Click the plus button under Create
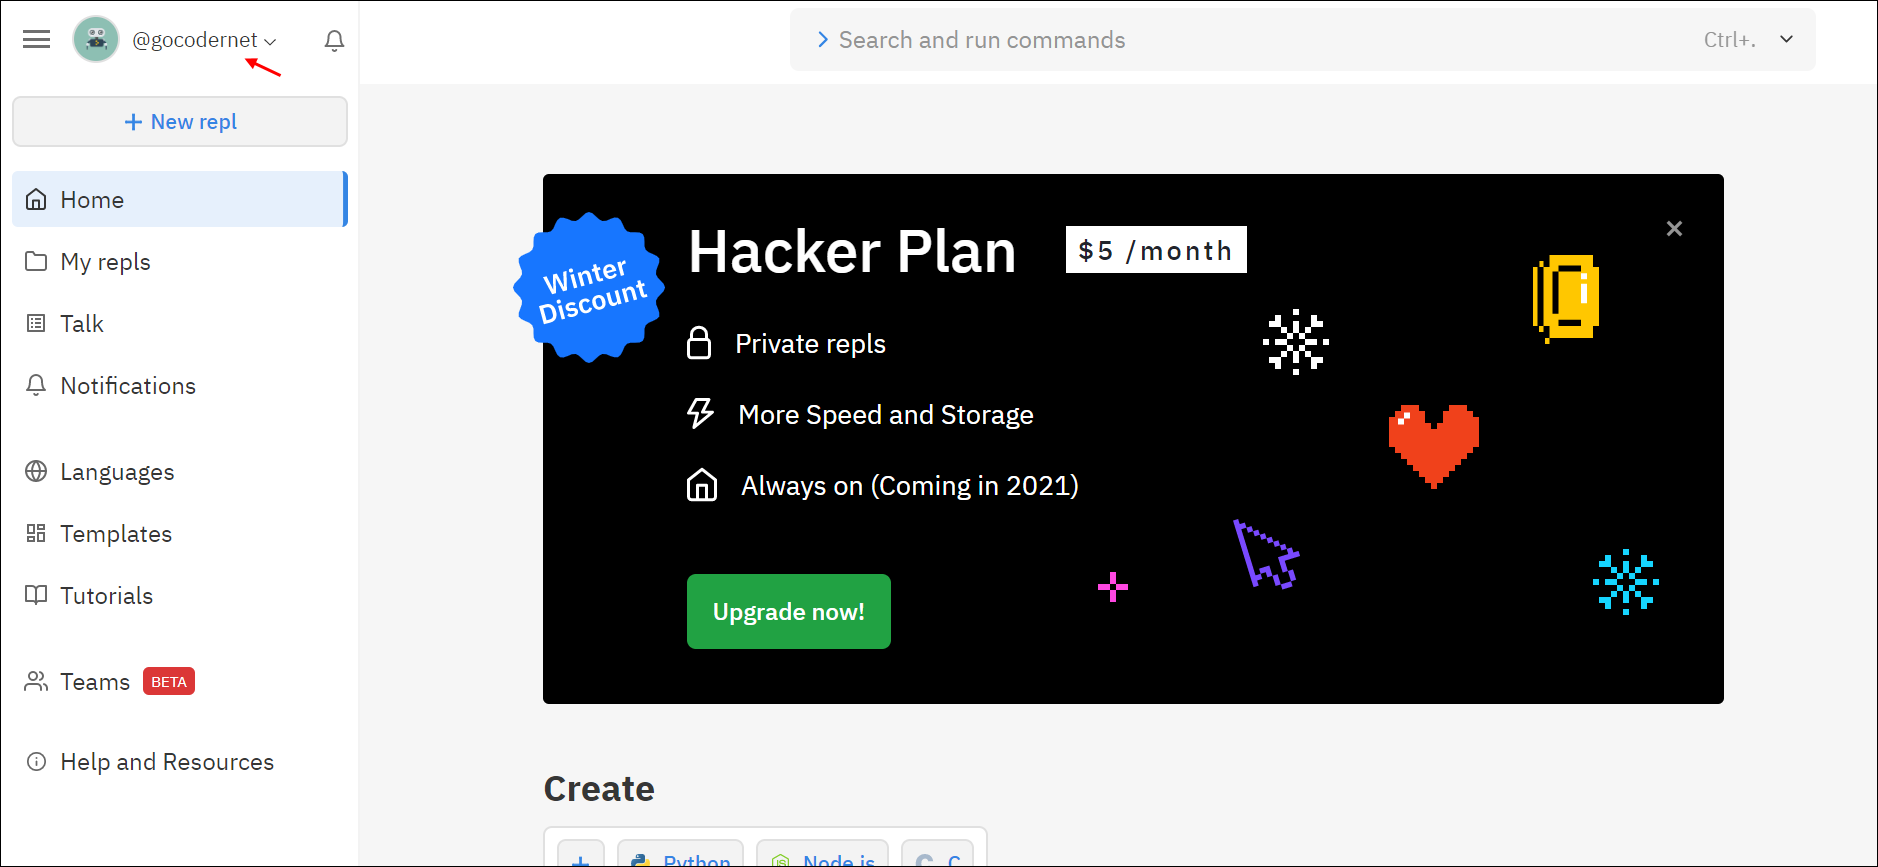This screenshot has height=867, width=1878. (x=580, y=855)
